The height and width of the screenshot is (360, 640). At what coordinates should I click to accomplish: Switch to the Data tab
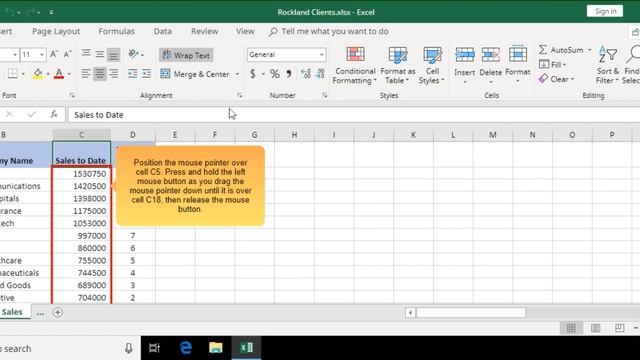point(162,31)
